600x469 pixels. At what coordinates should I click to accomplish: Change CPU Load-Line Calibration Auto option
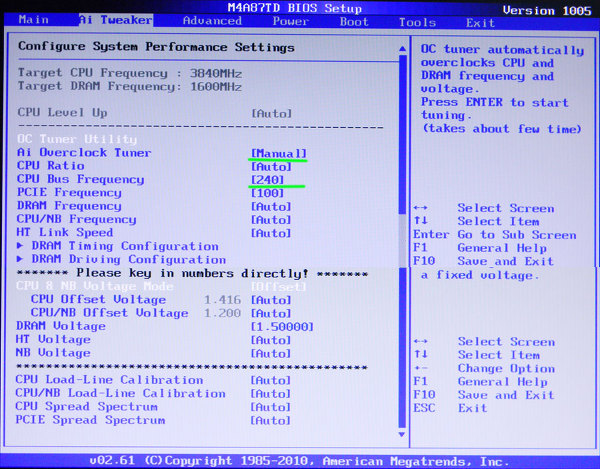coord(271,380)
